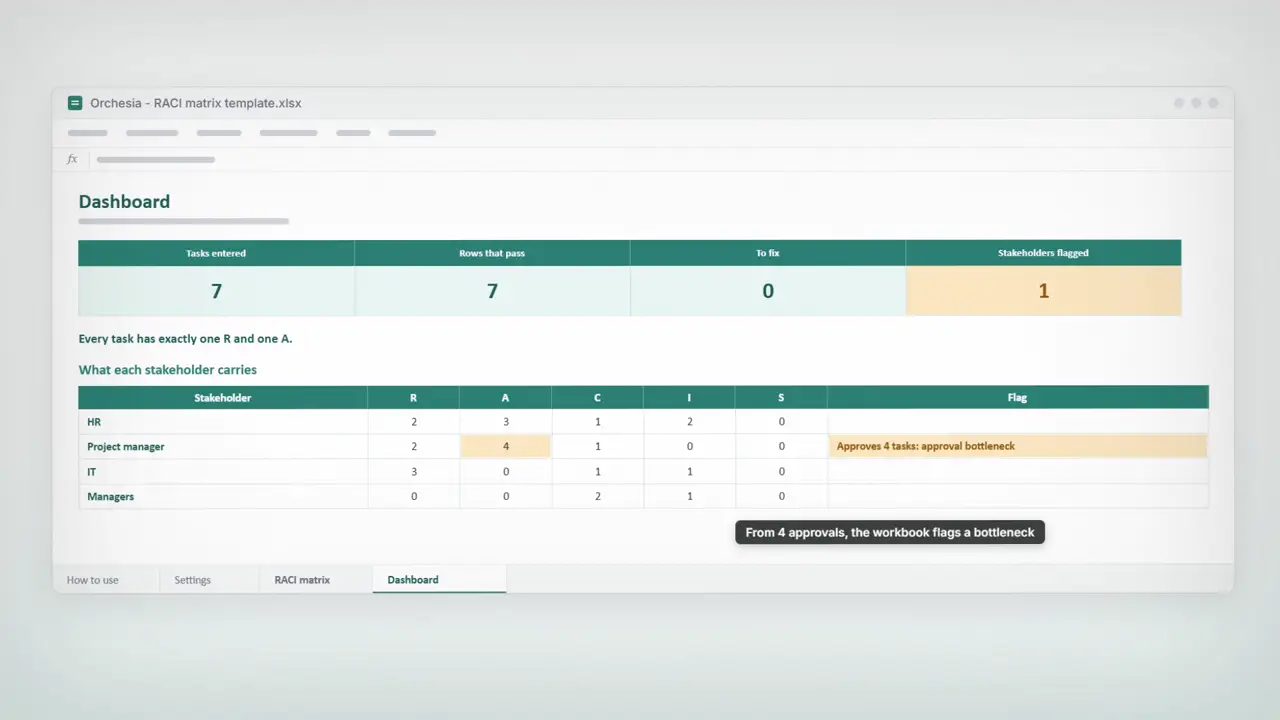
Task: Click the first placeholder menu bar item
Action: pyautogui.click(x=87, y=132)
